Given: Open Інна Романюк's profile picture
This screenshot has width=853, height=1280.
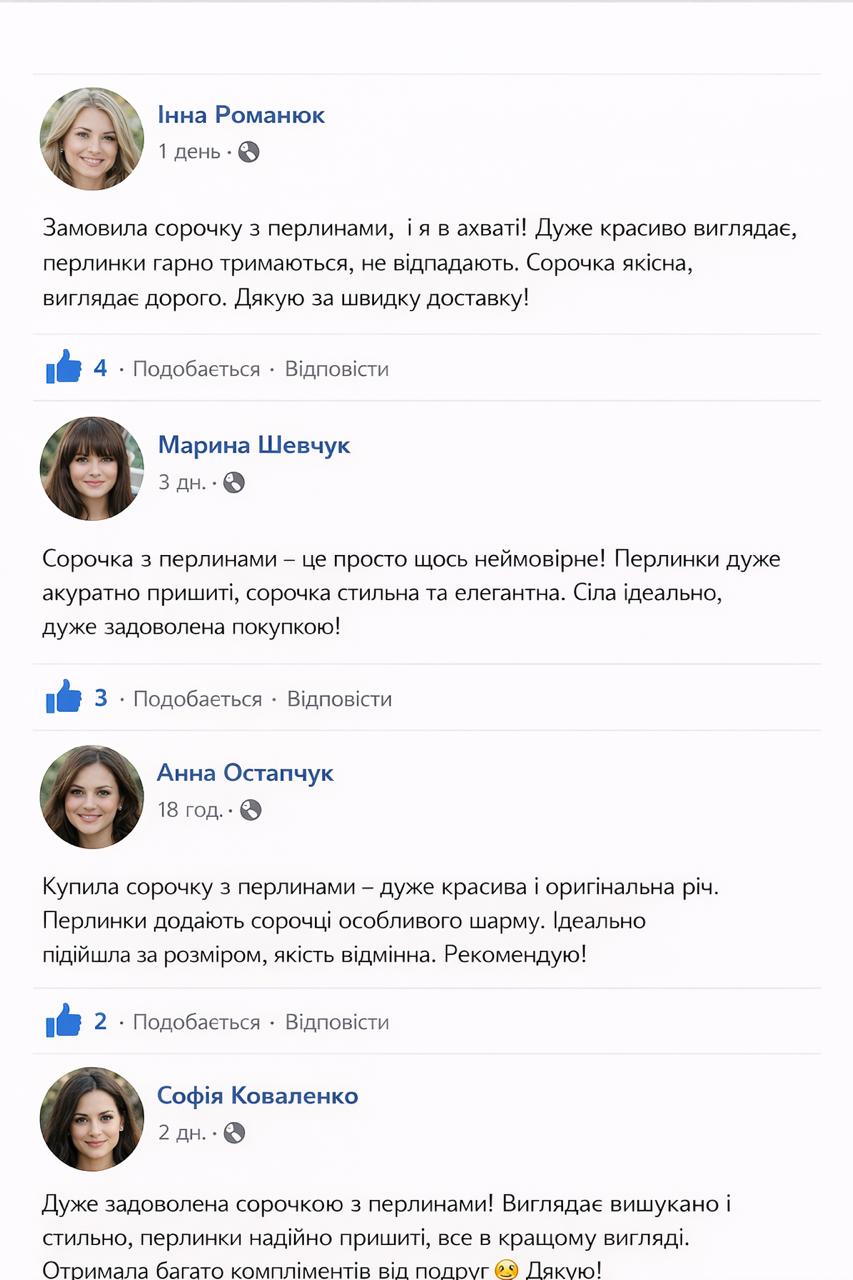Looking at the screenshot, I should click(x=92, y=139).
